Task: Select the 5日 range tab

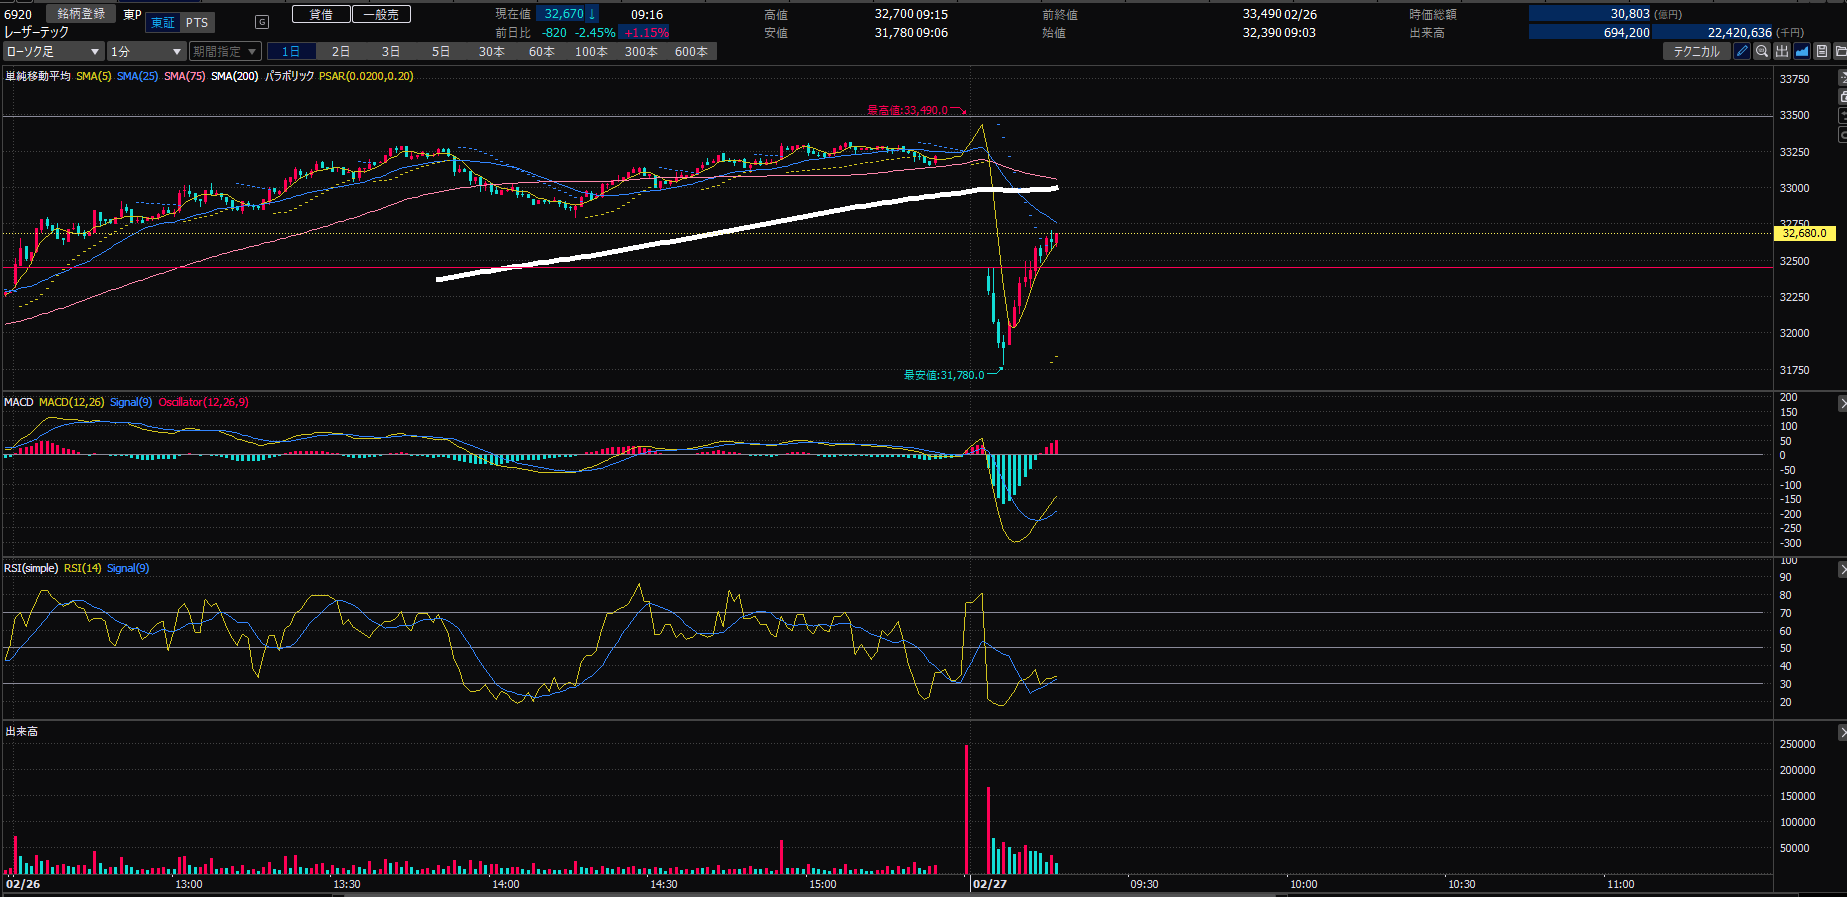Action: (441, 51)
